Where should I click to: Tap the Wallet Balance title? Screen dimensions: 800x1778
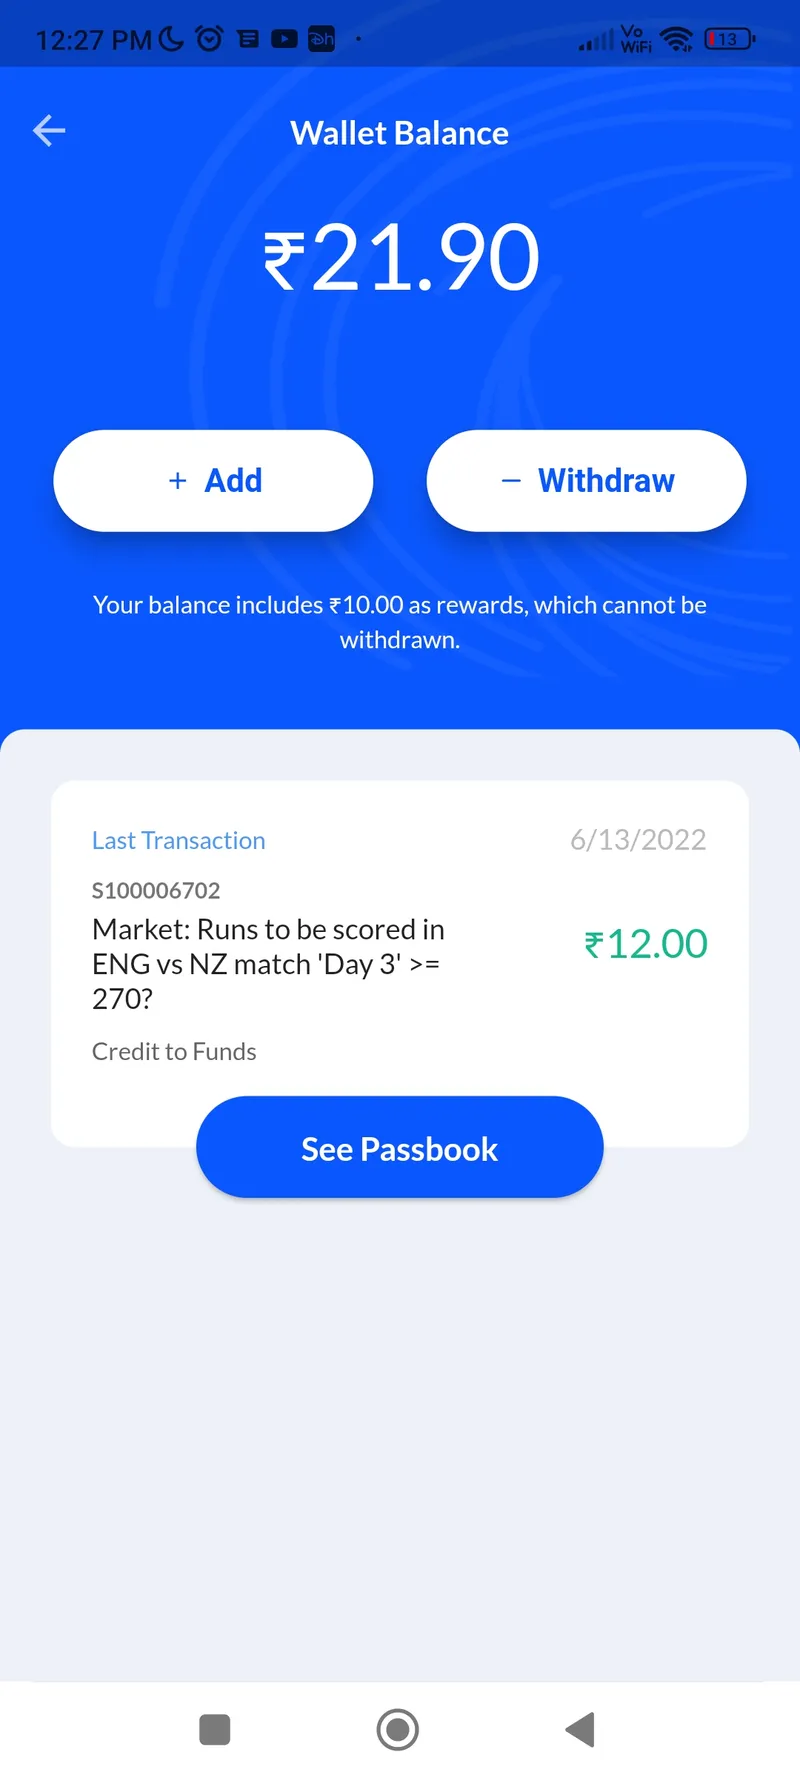(x=400, y=133)
